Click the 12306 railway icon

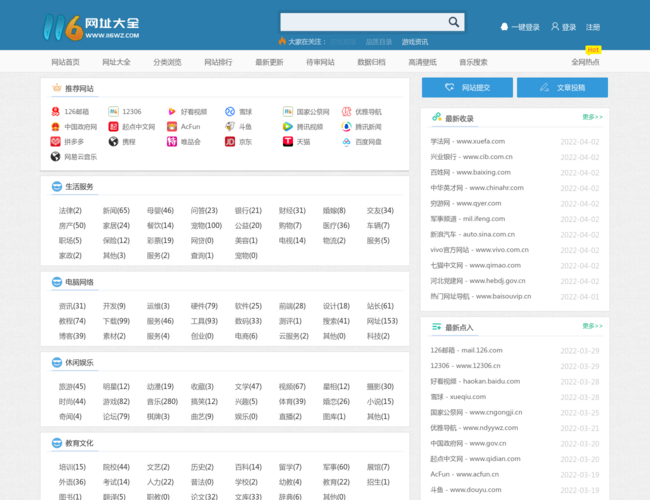click(x=114, y=112)
